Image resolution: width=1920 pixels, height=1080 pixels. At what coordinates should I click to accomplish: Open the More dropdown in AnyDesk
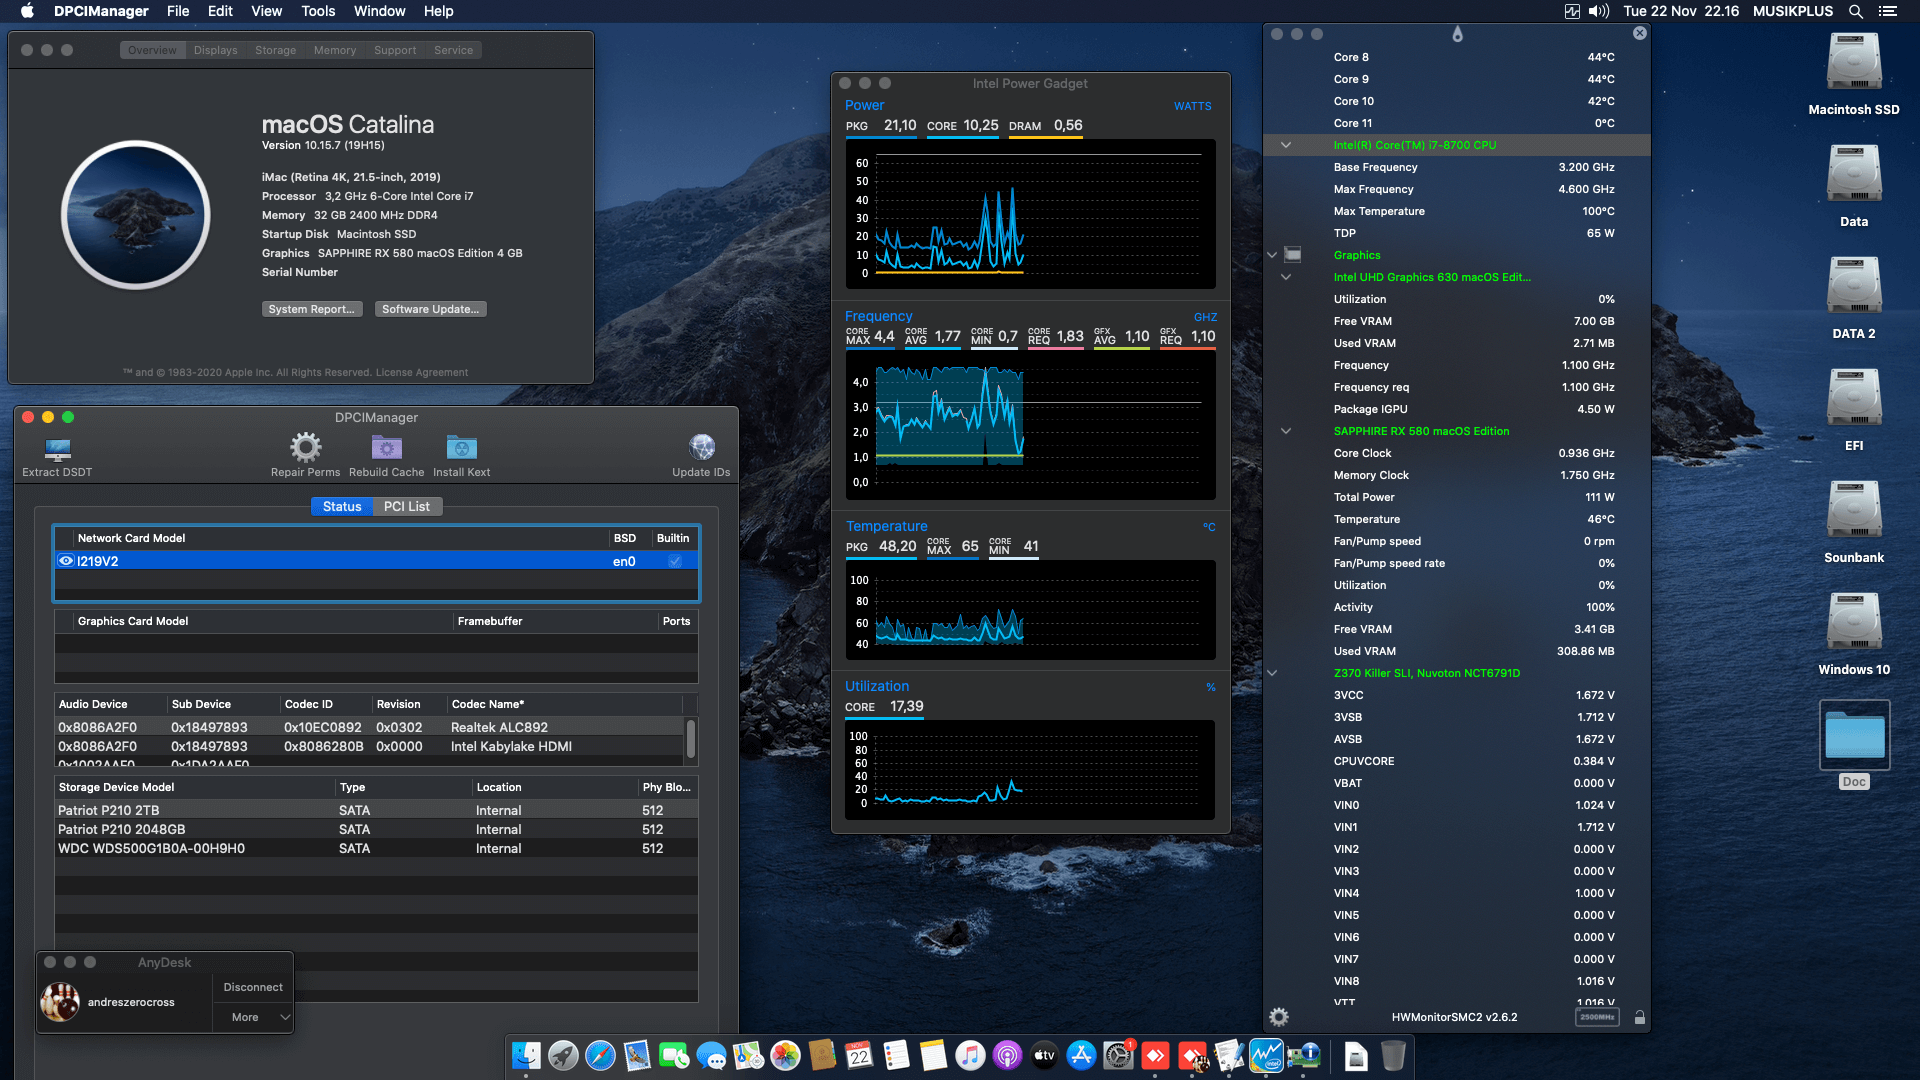(x=253, y=1017)
